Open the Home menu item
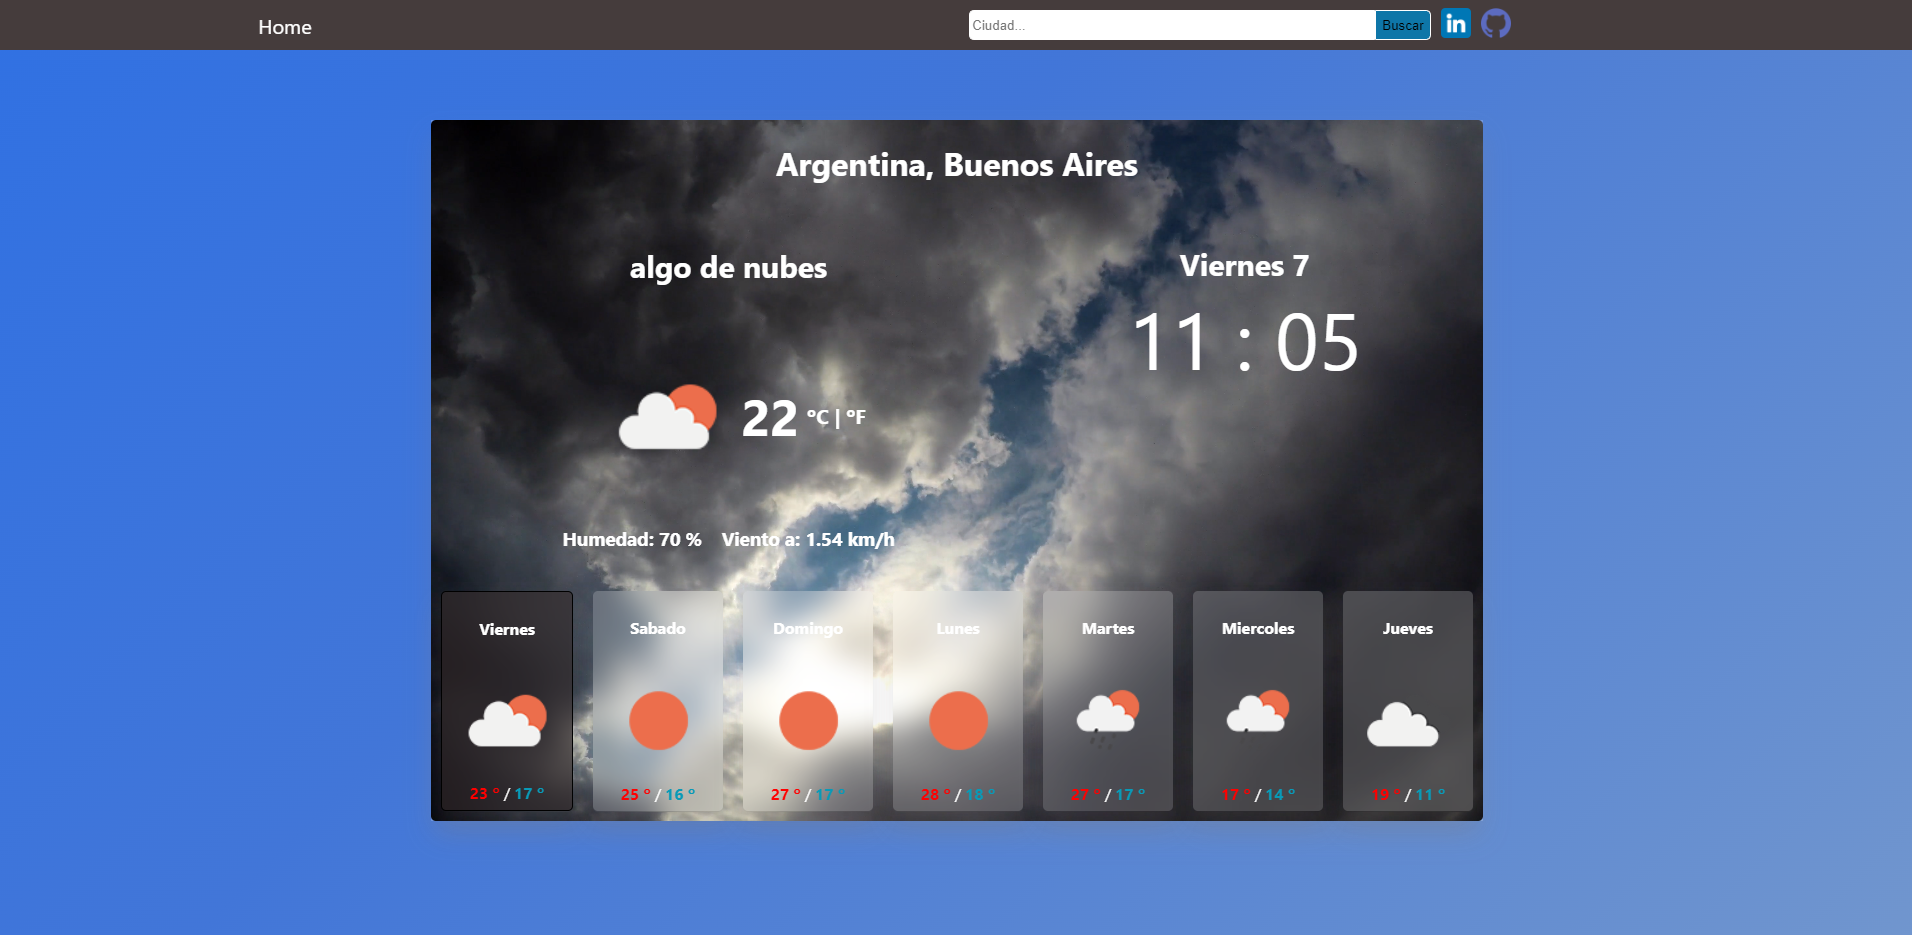1912x935 pixels. point(284,26)
